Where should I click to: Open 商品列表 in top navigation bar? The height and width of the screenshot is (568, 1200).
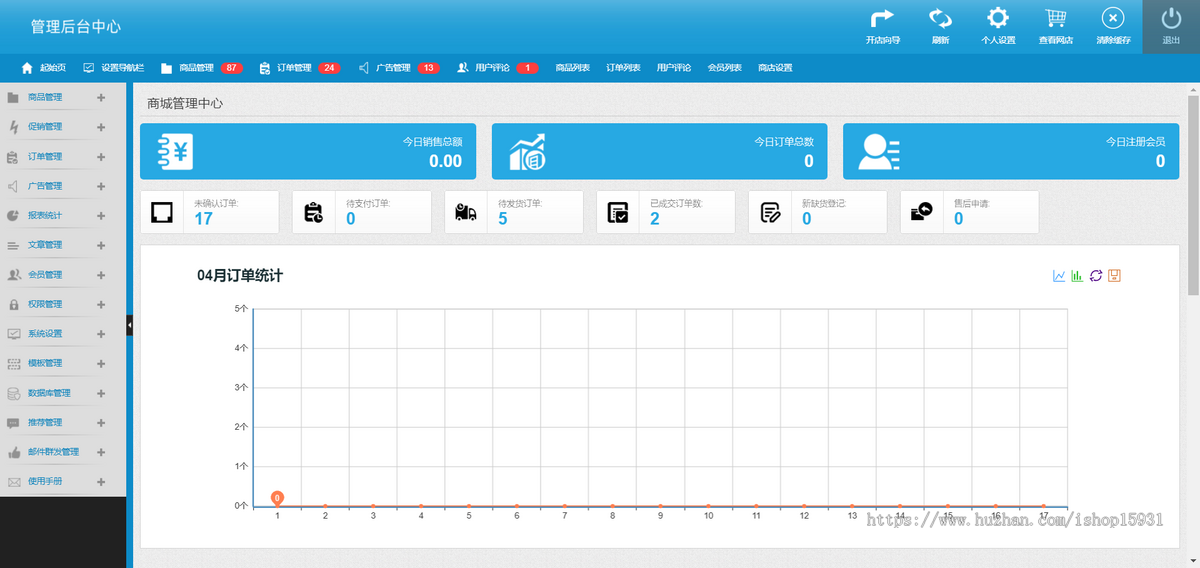(572, 68)
